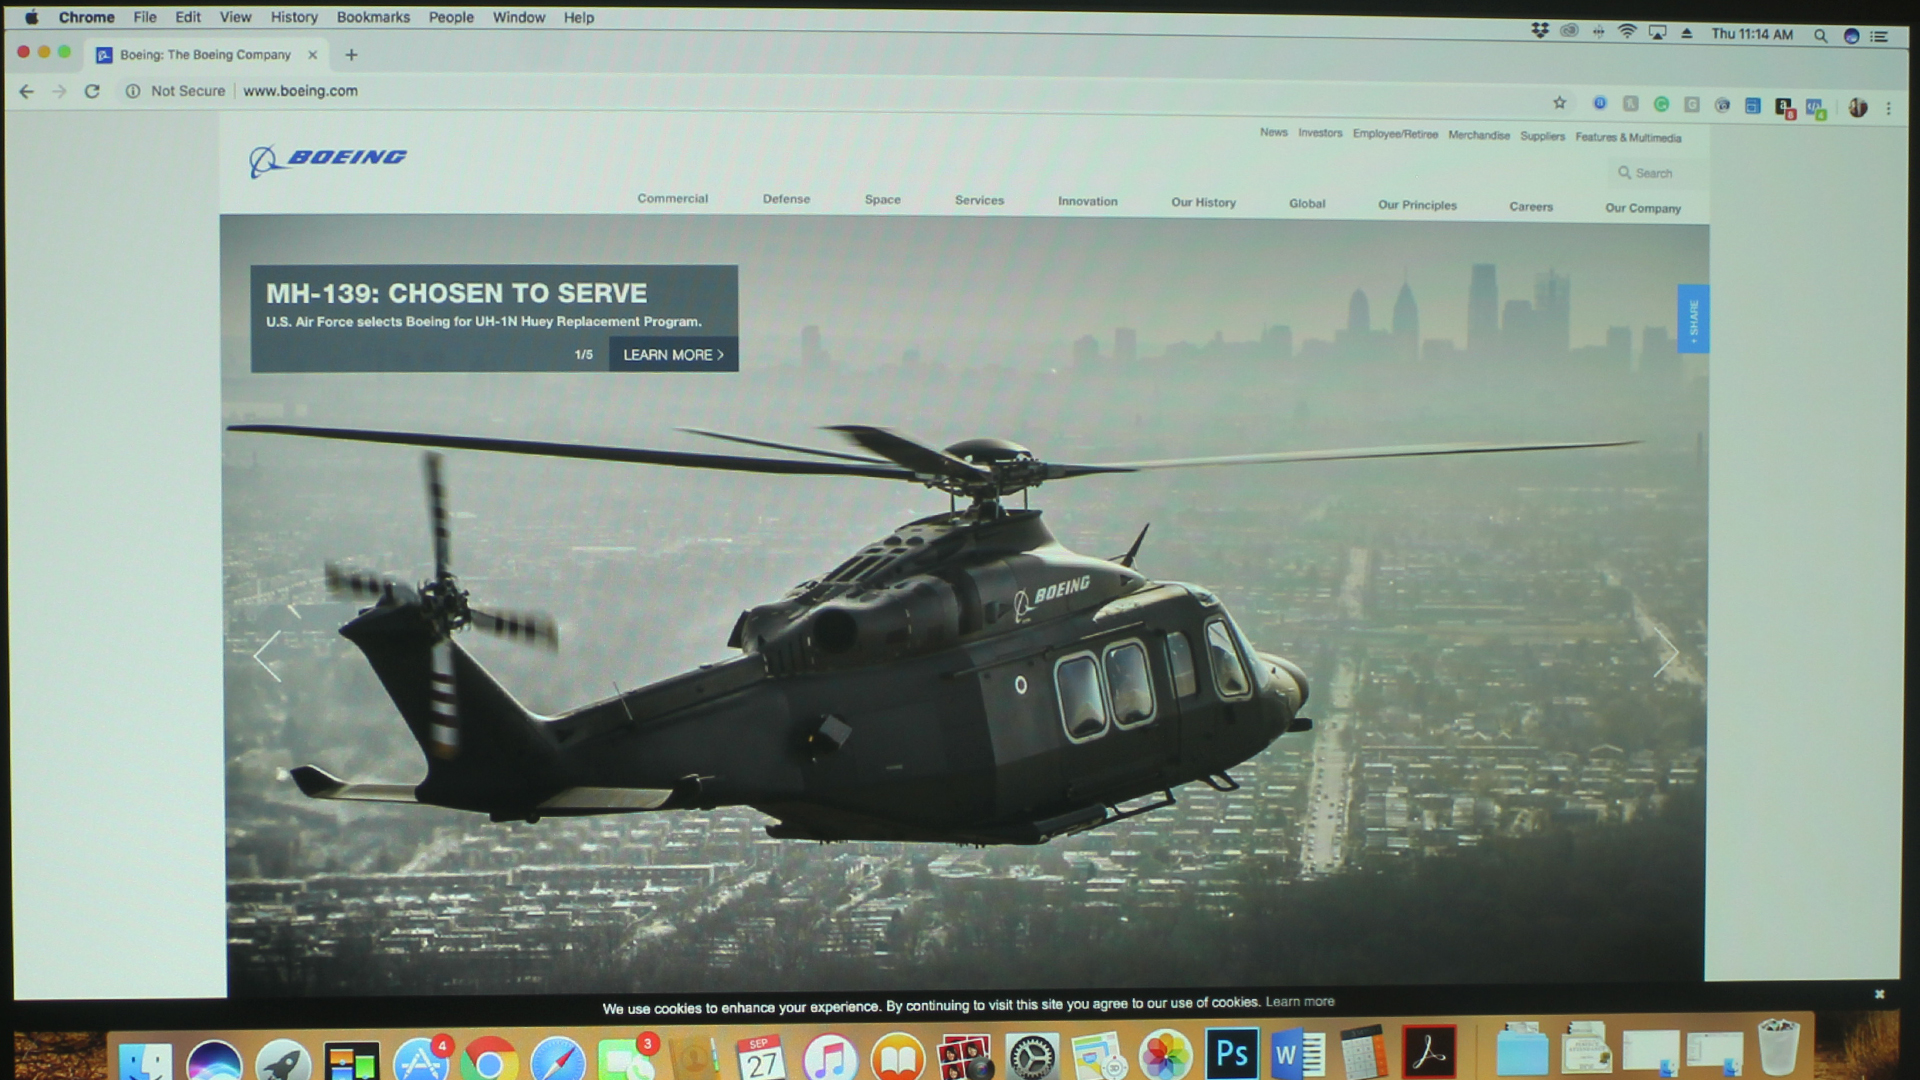View site info next to Not Secure

pos(132,91)
